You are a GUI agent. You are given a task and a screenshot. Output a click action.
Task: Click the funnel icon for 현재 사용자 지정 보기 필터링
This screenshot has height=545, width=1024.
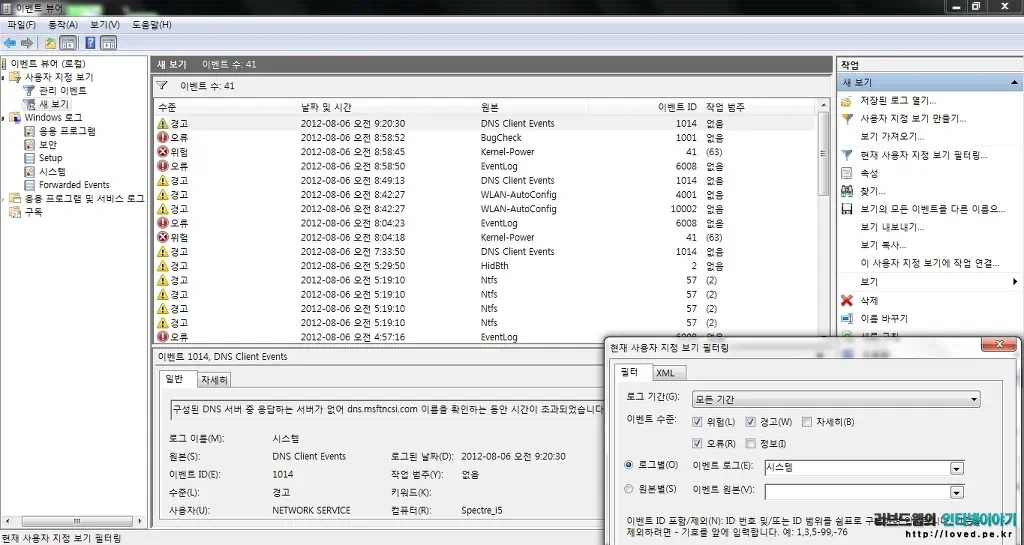847,155
